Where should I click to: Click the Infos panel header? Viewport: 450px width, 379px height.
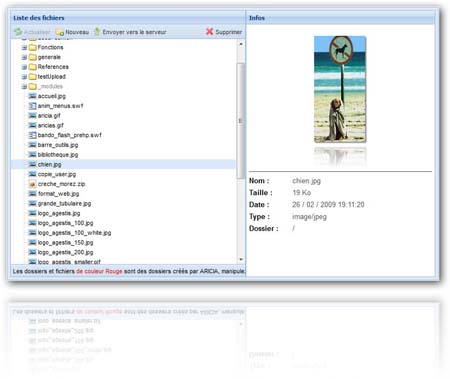[340, 18]
